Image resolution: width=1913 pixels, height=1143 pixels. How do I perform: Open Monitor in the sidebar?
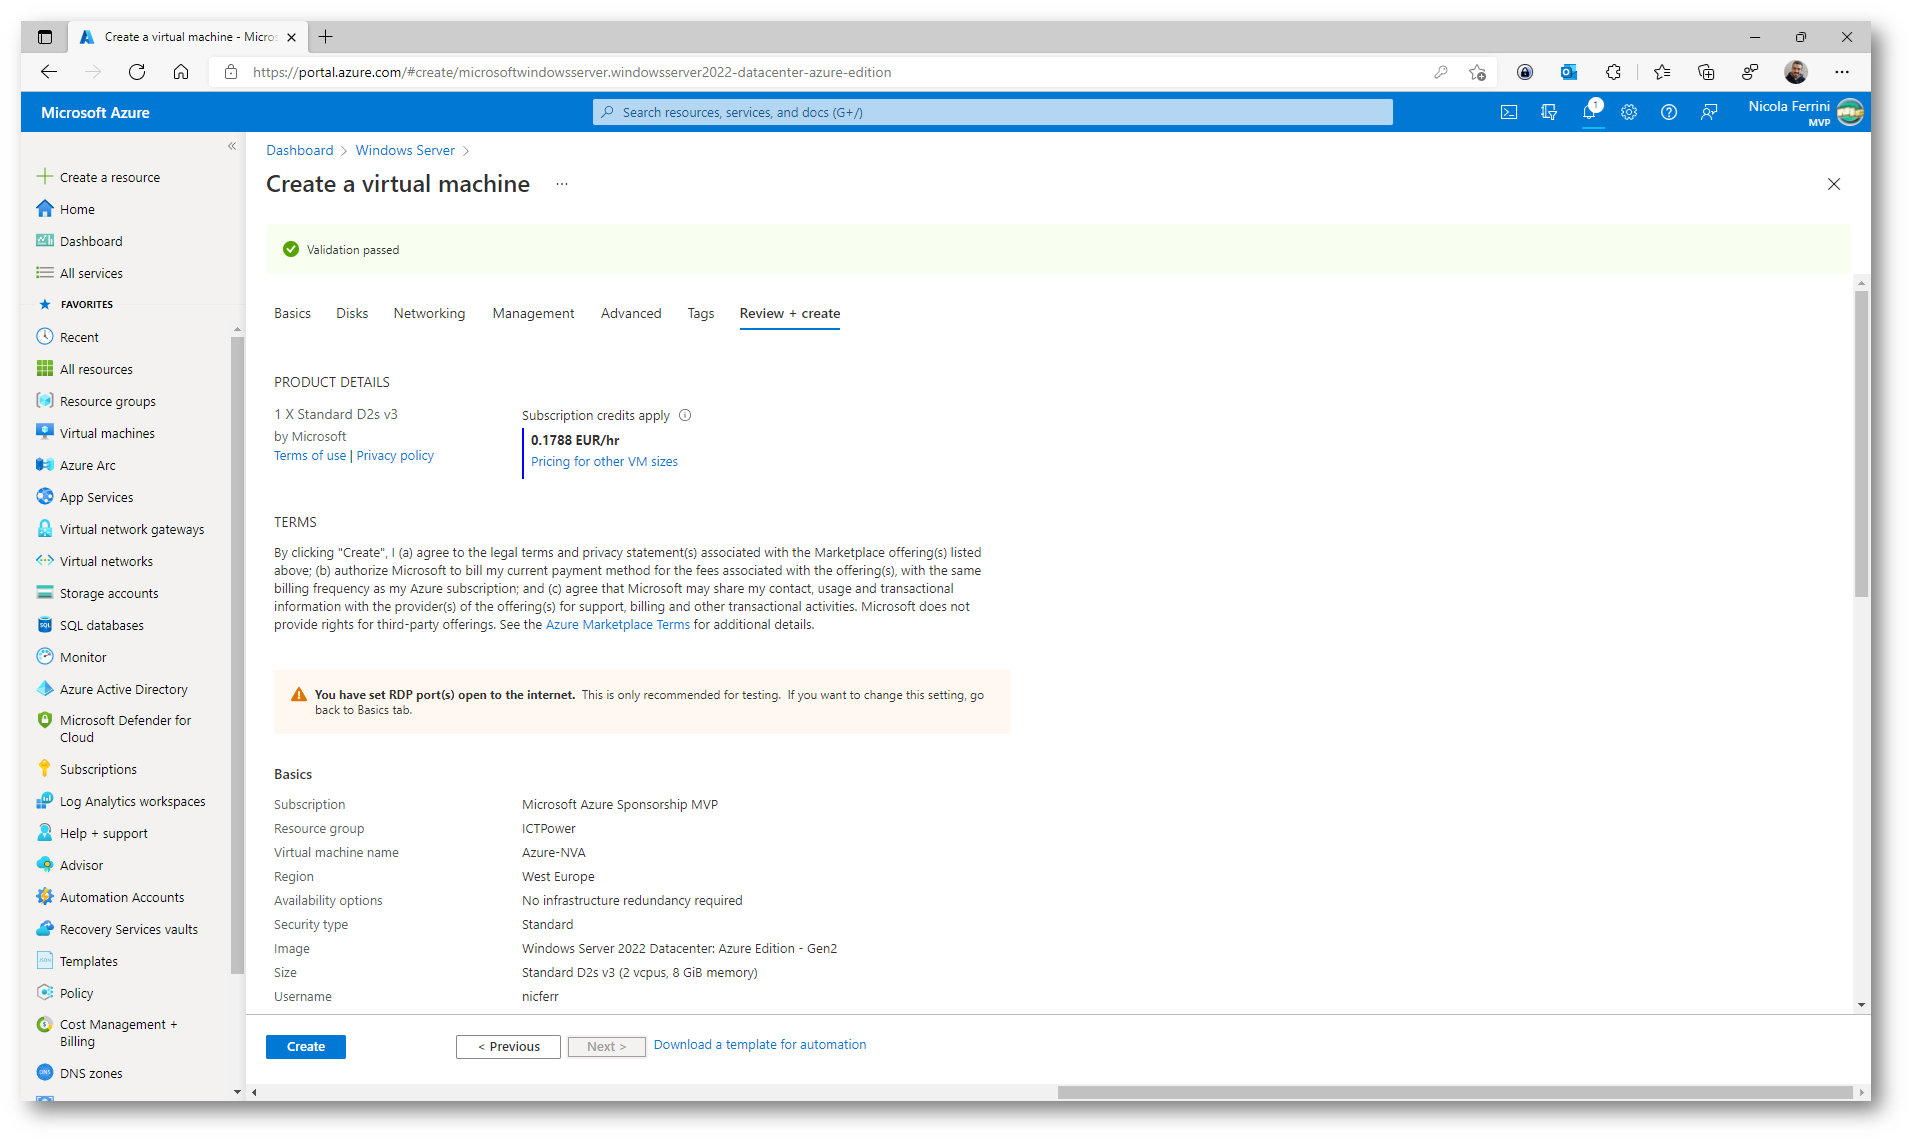click(x=83, y=657)
